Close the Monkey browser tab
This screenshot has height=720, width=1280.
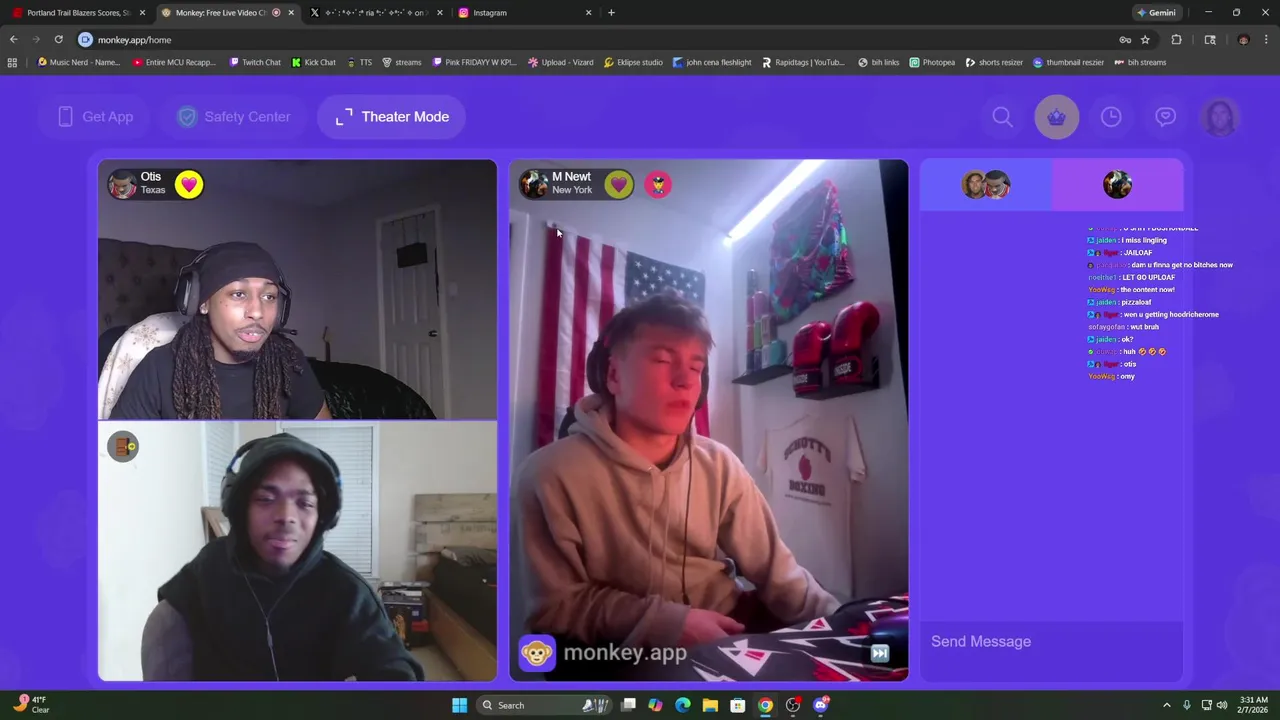(291, 13)
